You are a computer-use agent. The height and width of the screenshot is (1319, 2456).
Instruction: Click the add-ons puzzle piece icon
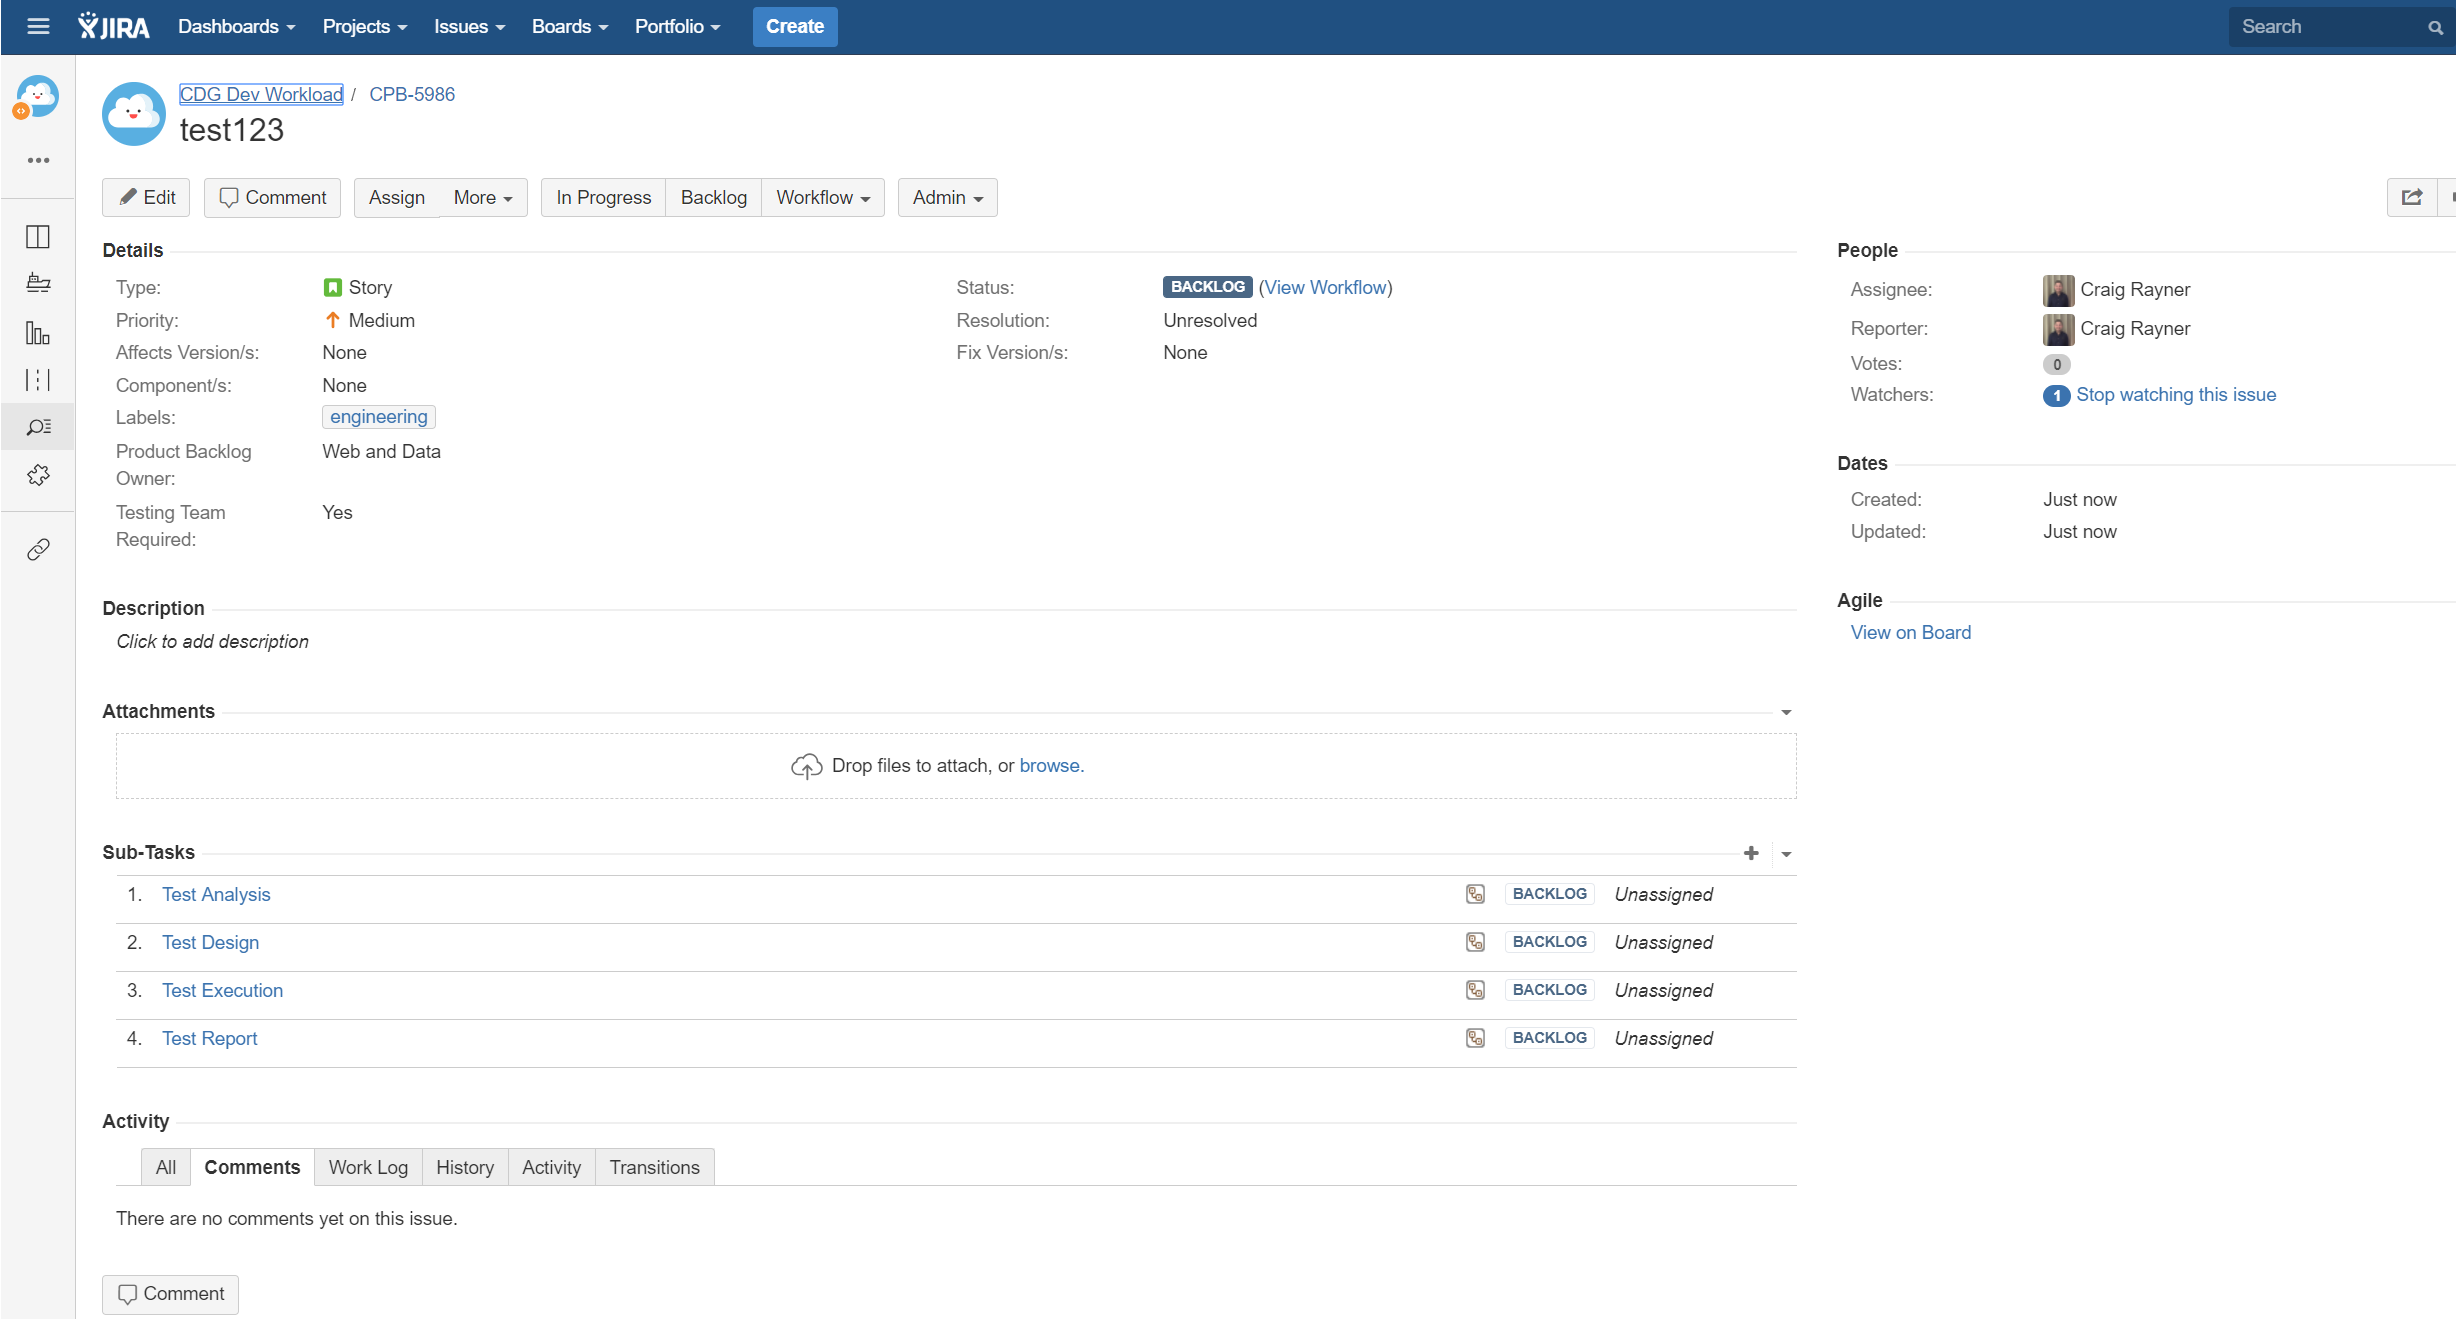click(x=38, y=475)
